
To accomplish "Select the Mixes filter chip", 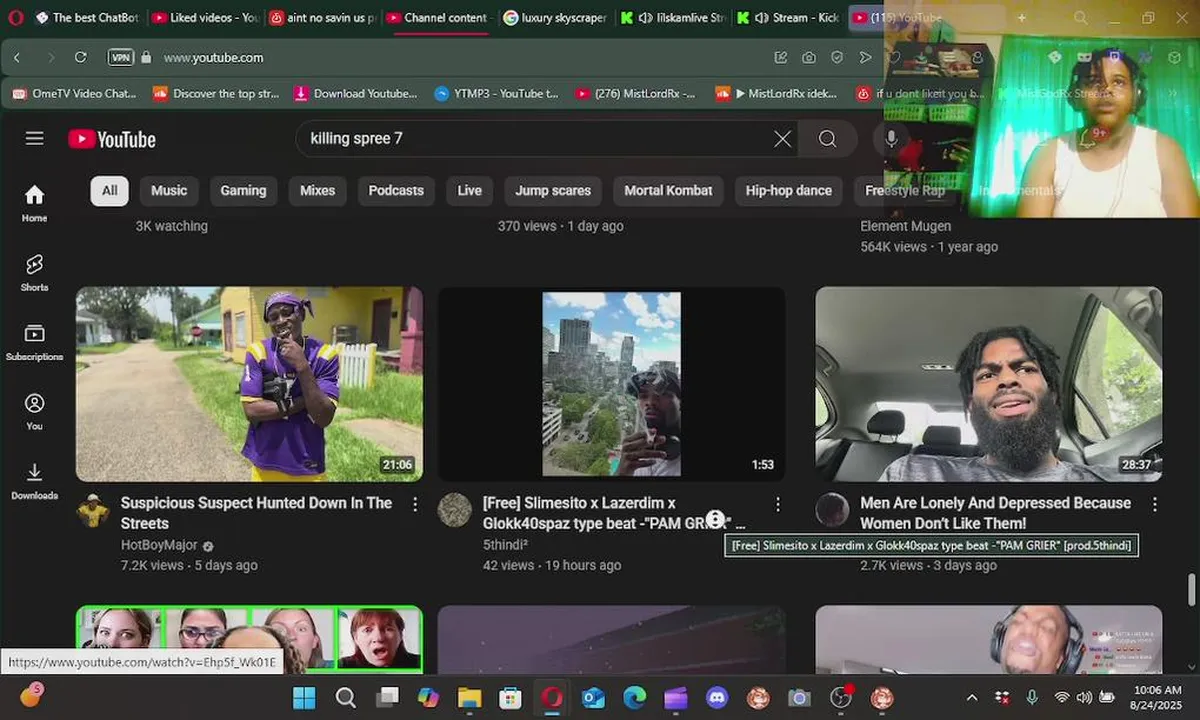I will point(317,190).
